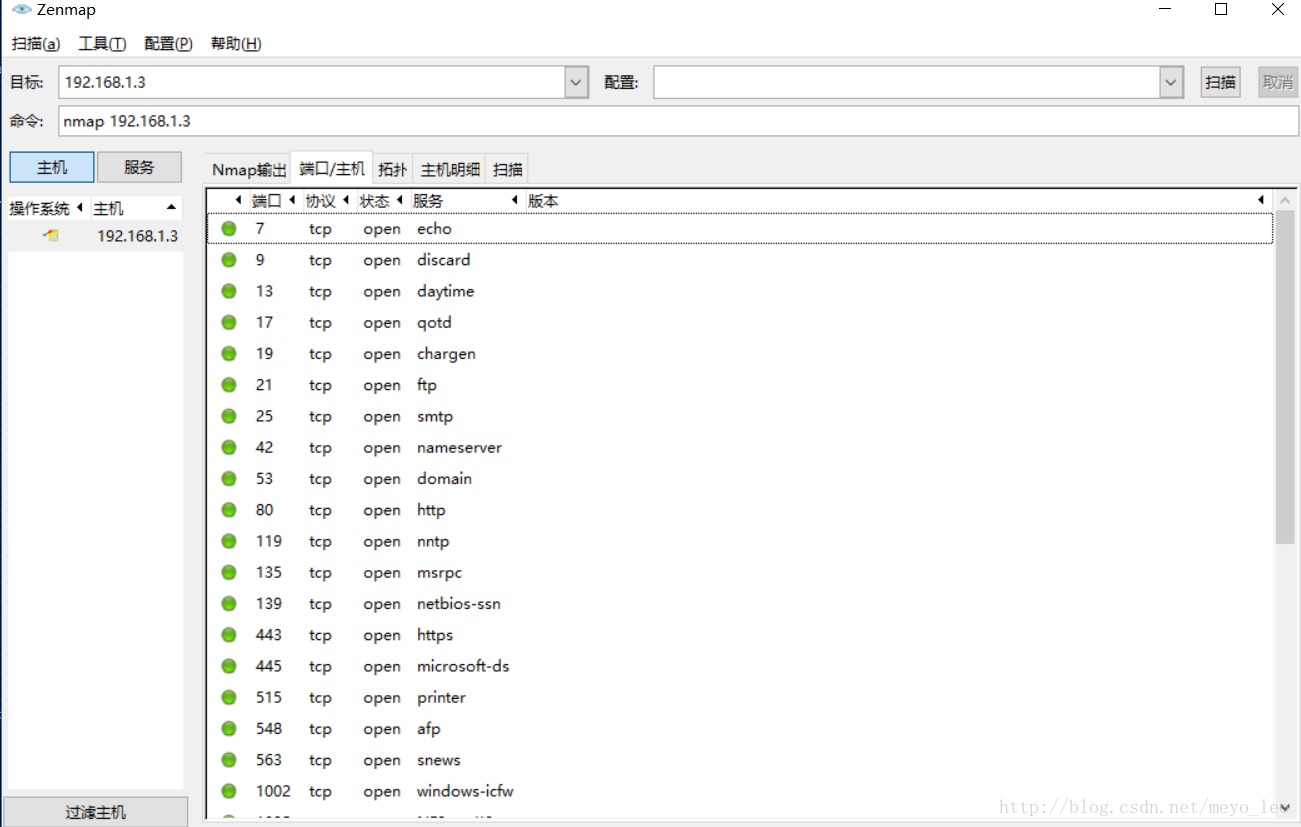Click green status icon in nameserver row

[x=229, y=447]
